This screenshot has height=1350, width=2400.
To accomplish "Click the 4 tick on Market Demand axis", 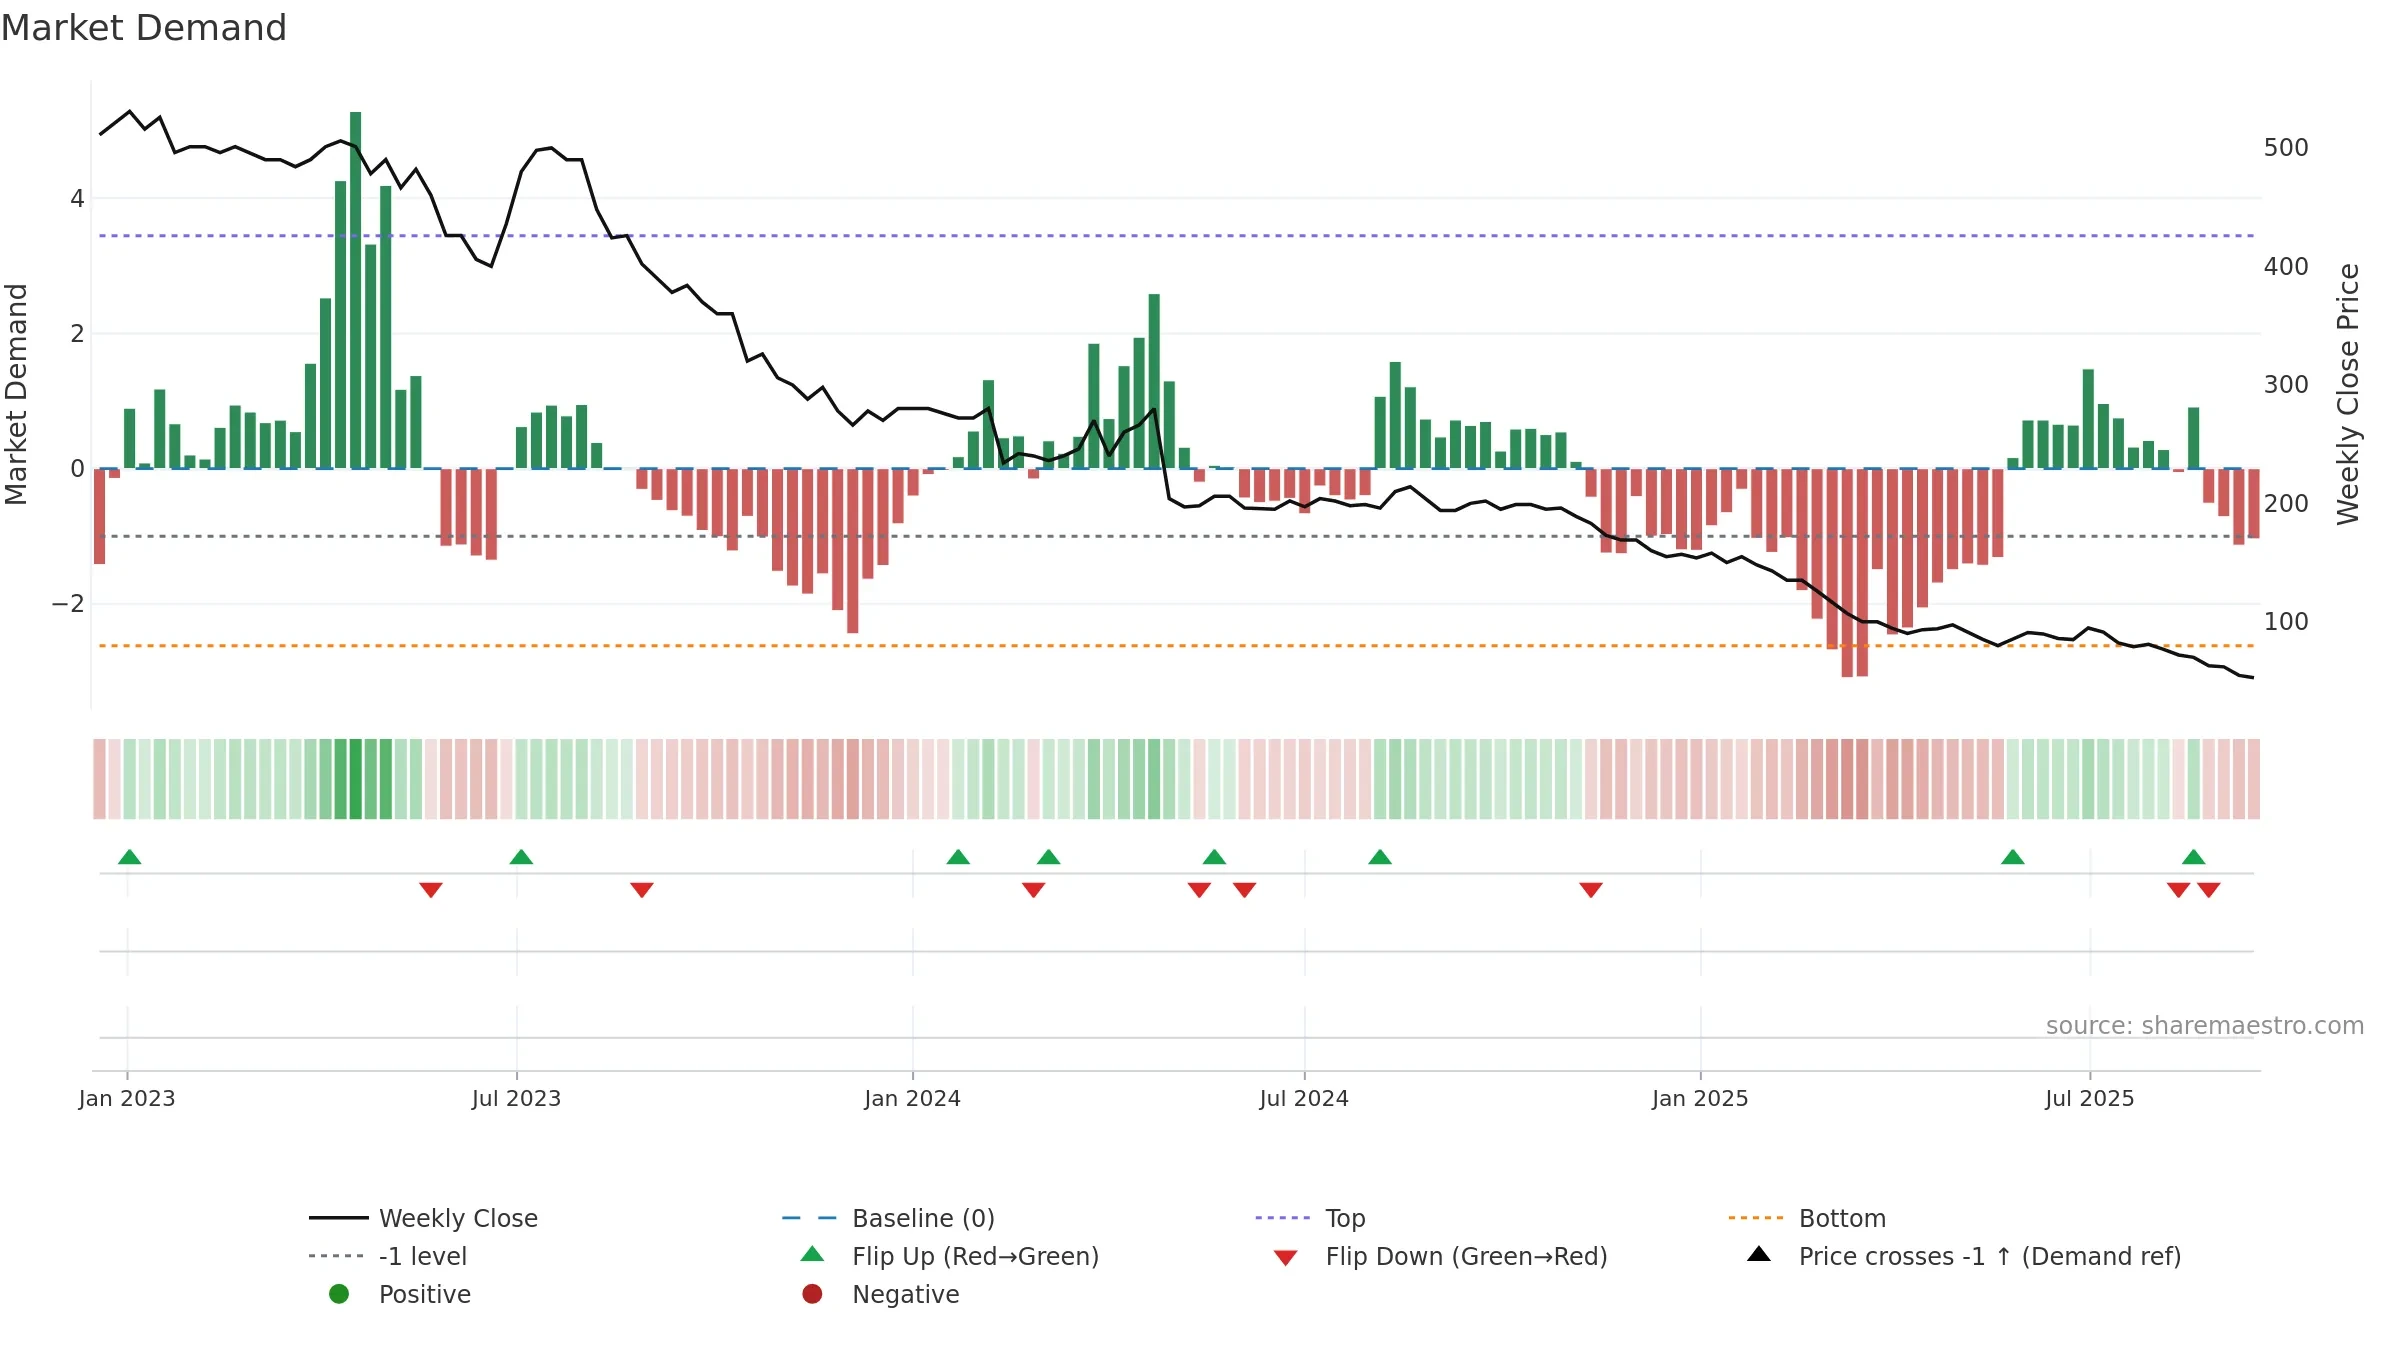I will [x=77, y=199].
